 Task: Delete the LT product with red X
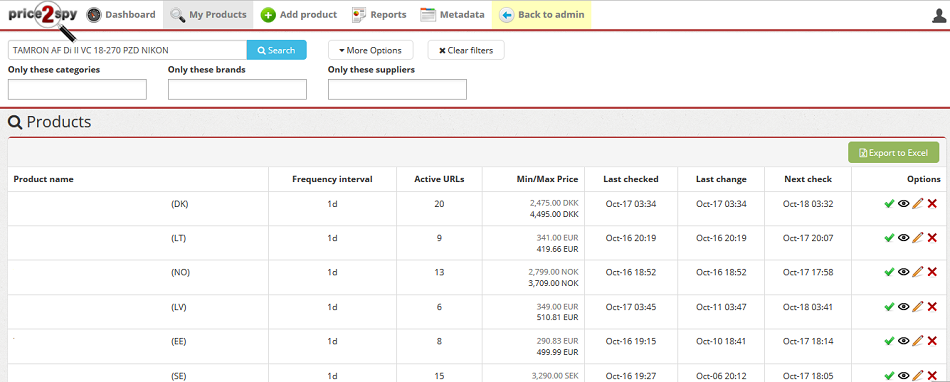[932, 238]
